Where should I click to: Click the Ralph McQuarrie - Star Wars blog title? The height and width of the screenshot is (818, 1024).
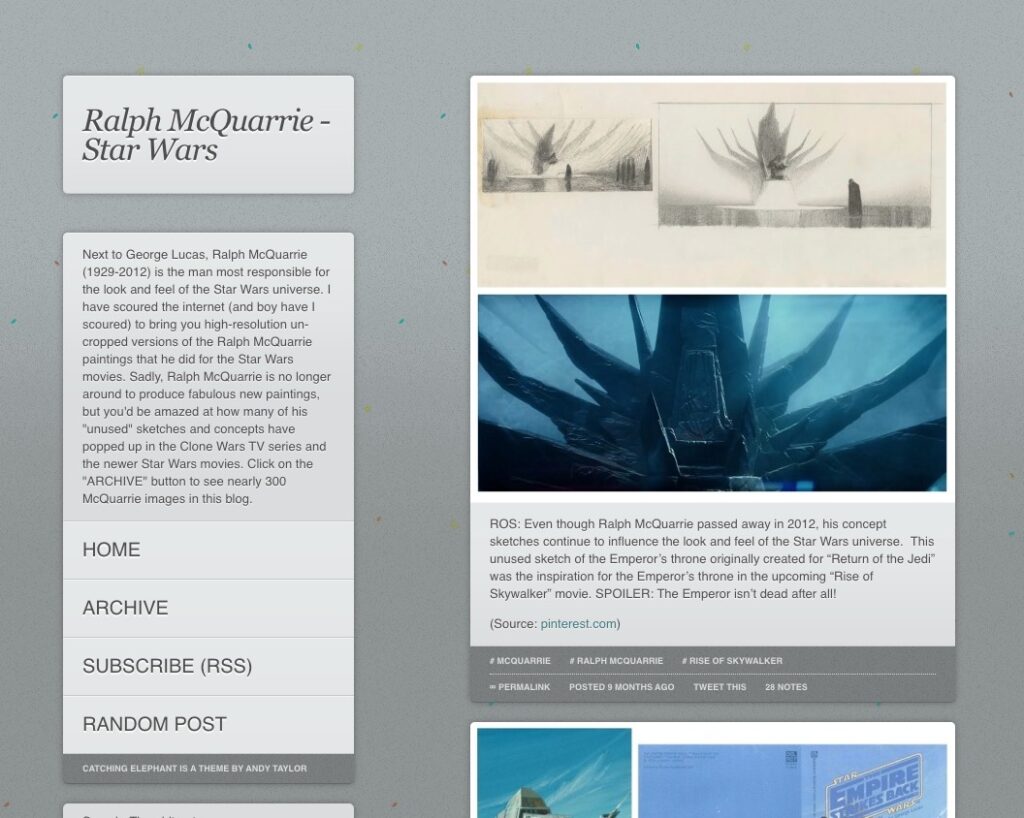[x=206, y=134]
